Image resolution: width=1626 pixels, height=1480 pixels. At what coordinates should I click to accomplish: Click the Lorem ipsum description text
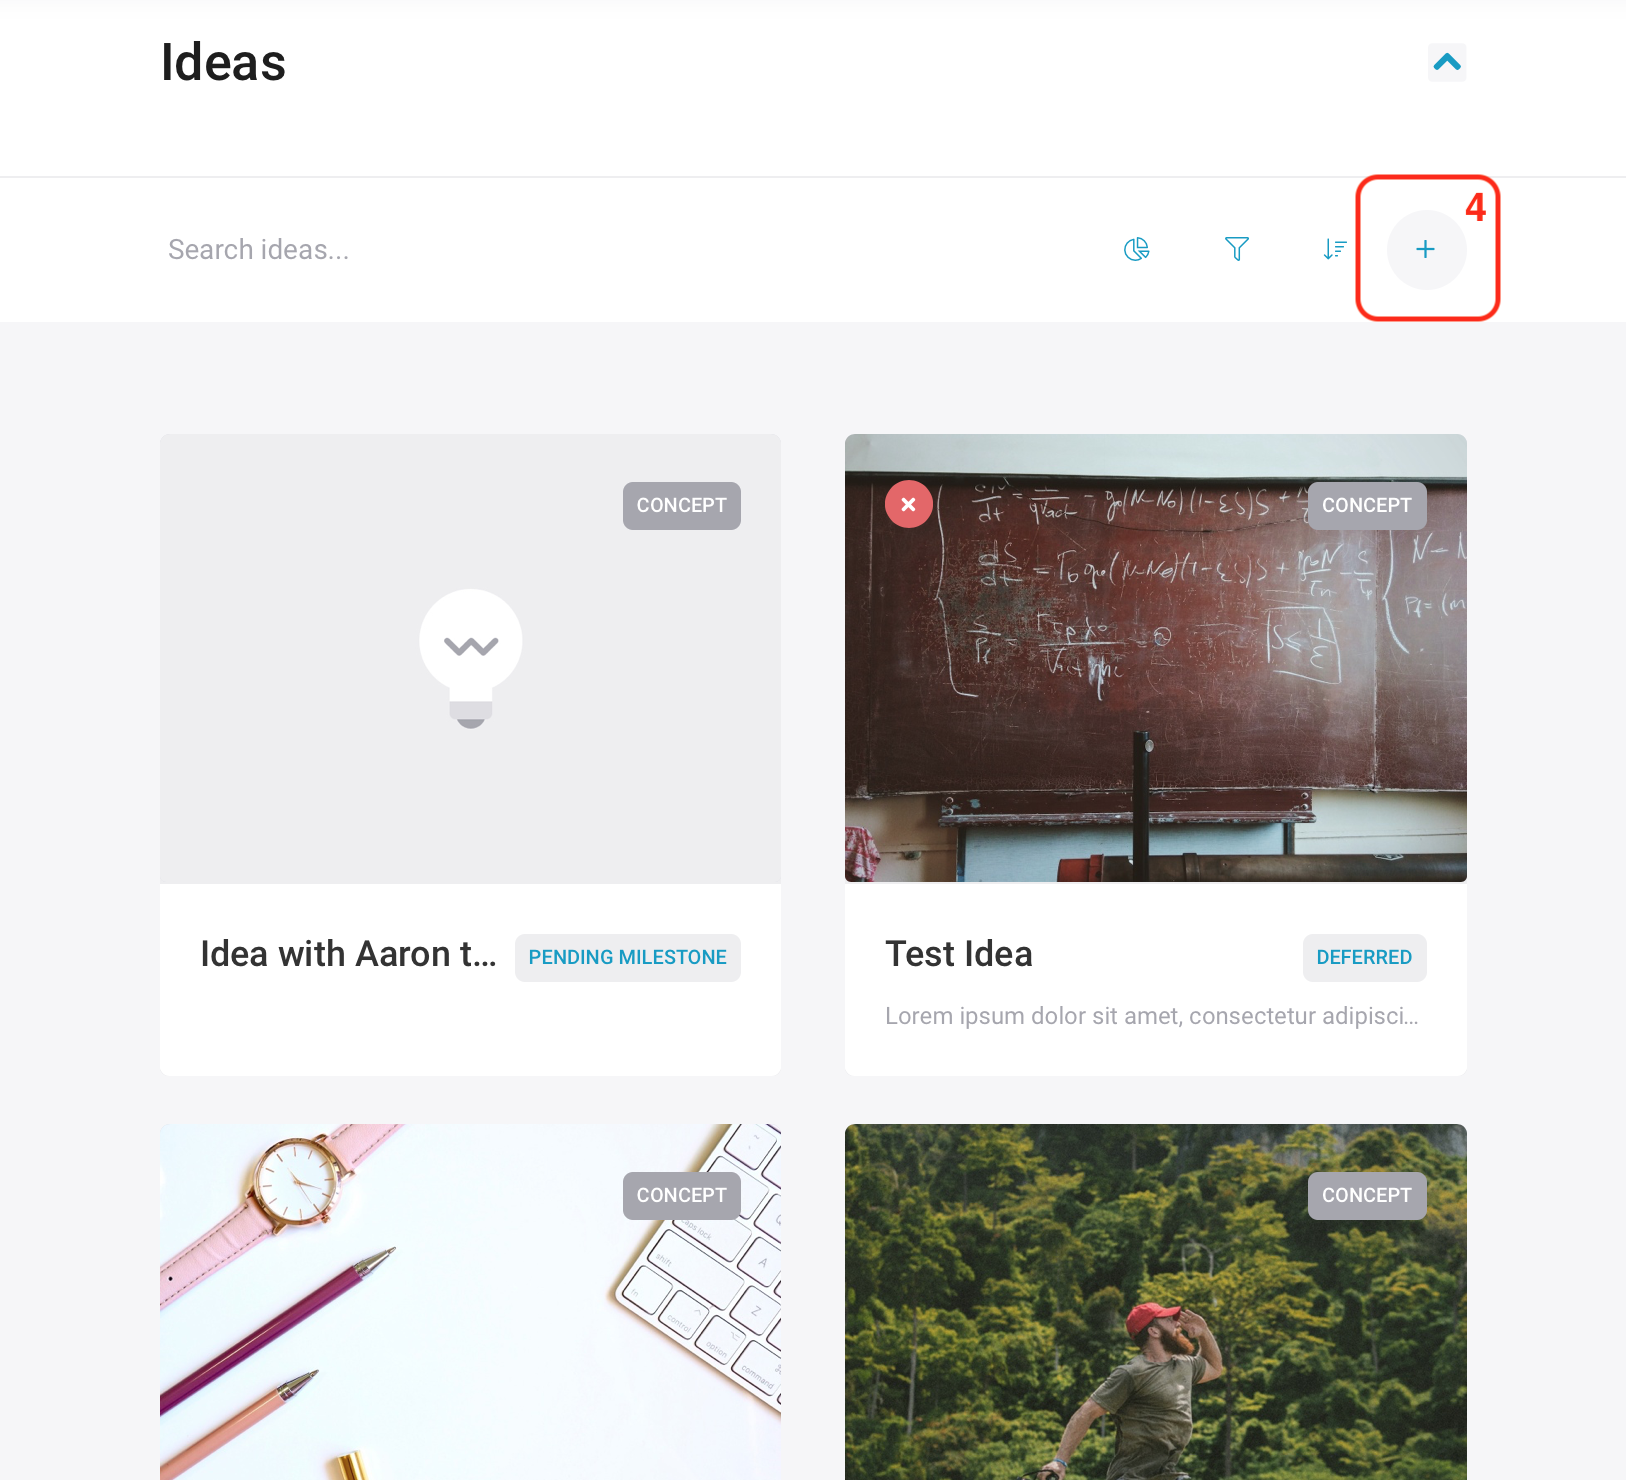coord(1152,1016)
